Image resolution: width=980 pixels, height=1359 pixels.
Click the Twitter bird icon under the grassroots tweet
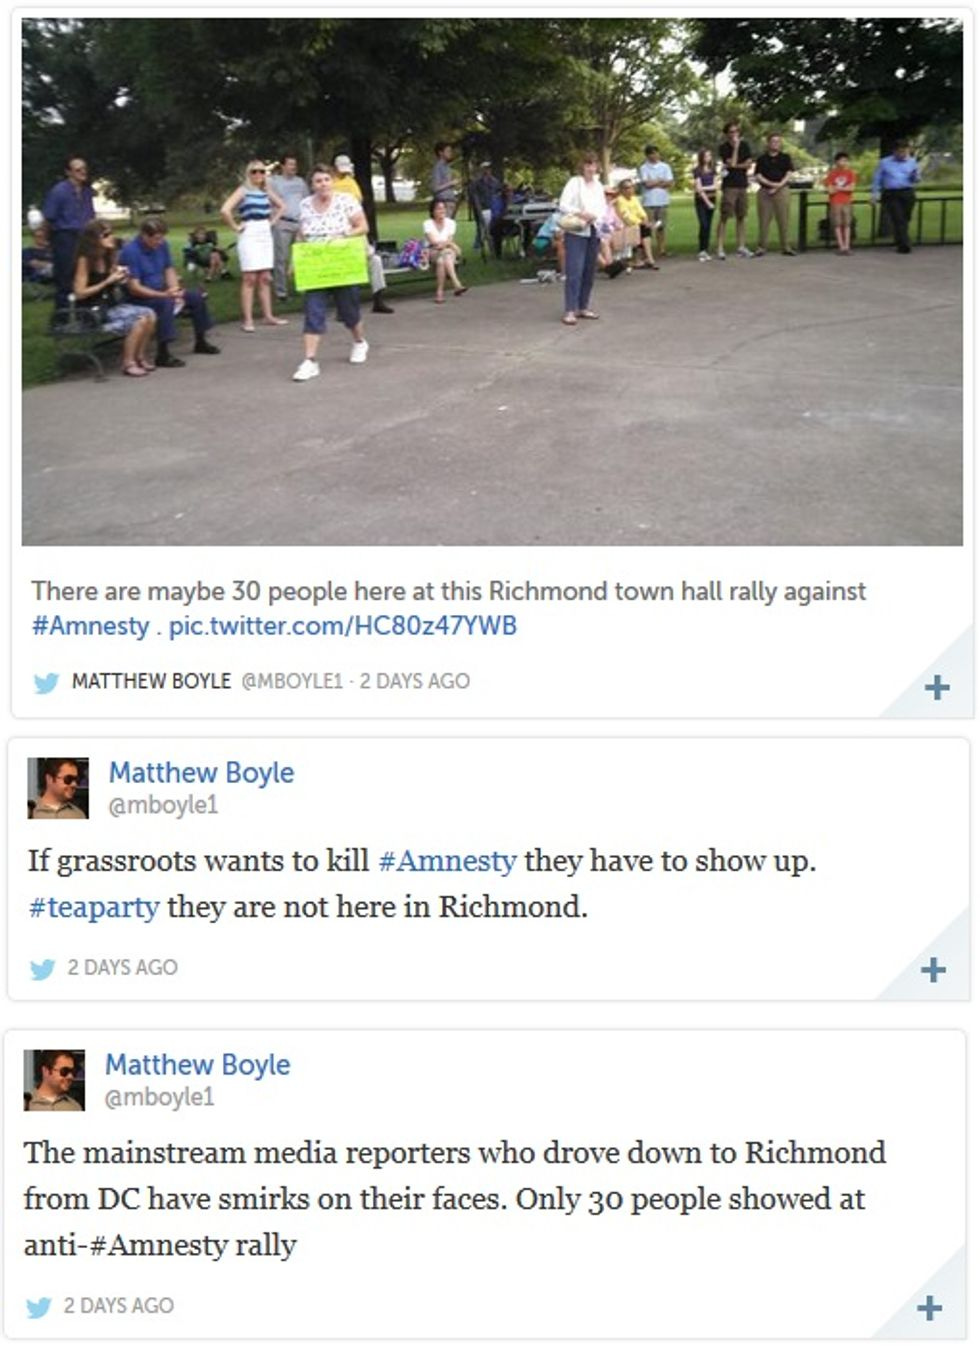(42, 969)
